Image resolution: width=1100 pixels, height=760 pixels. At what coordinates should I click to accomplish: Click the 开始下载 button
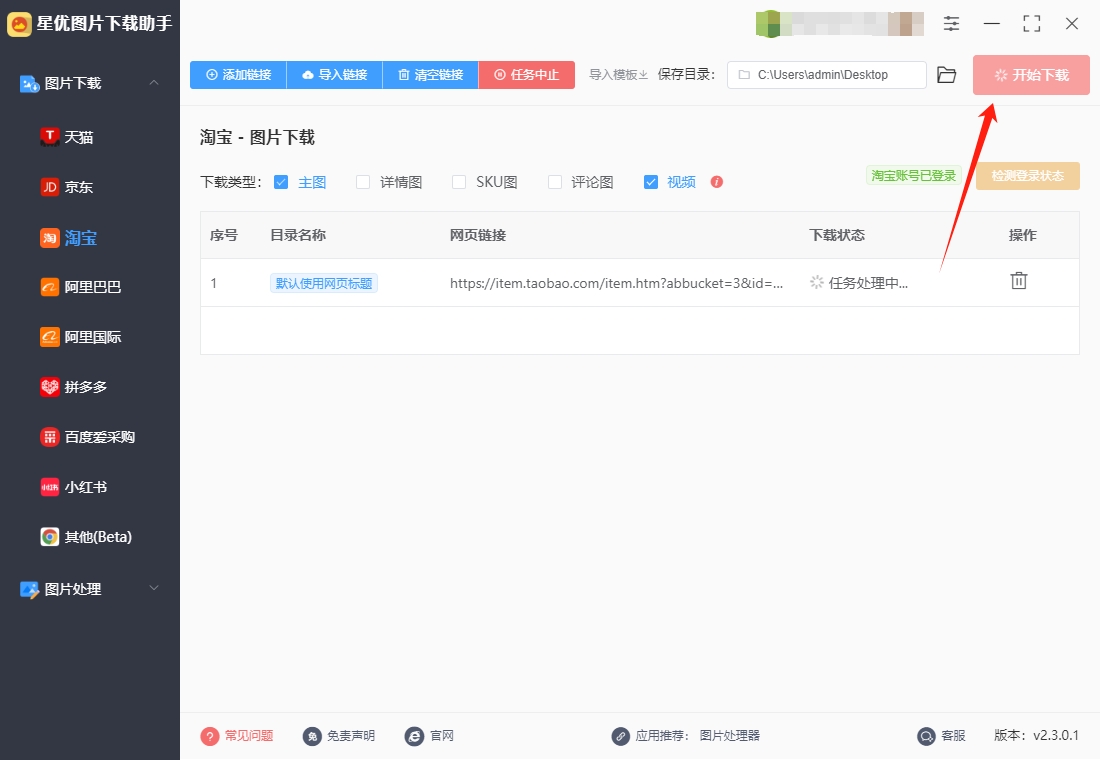click(1031, 74)
